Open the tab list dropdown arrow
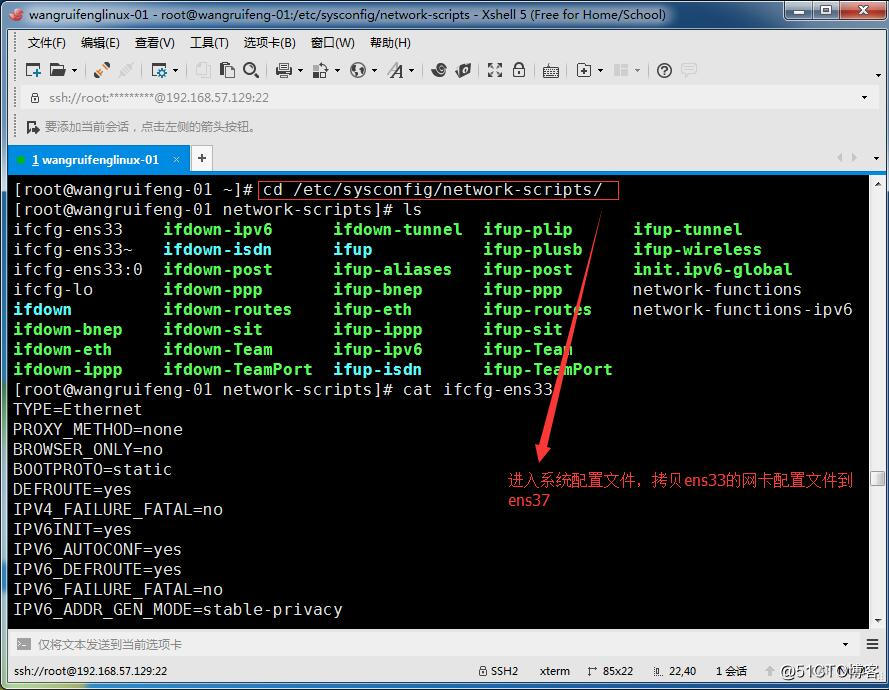This screenshot has height=690, width=889. click(x=876, y=158)
